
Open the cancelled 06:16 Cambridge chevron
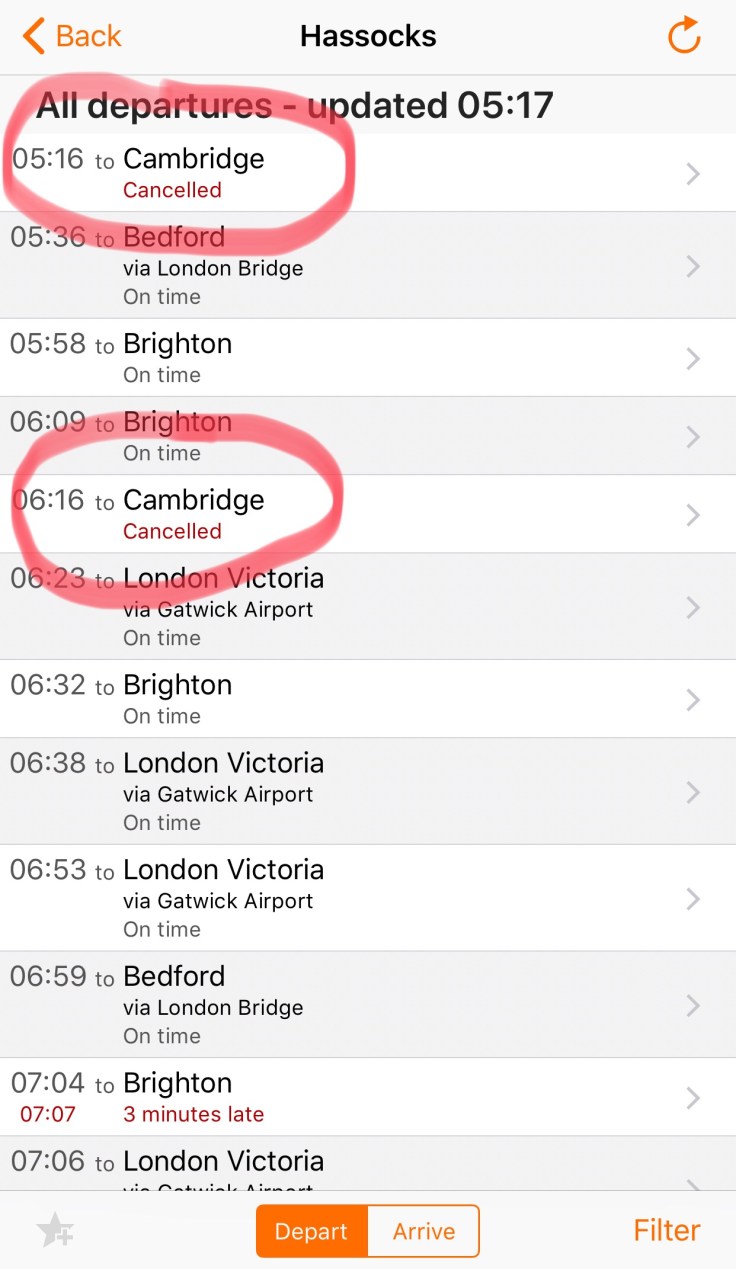(693, 514)
